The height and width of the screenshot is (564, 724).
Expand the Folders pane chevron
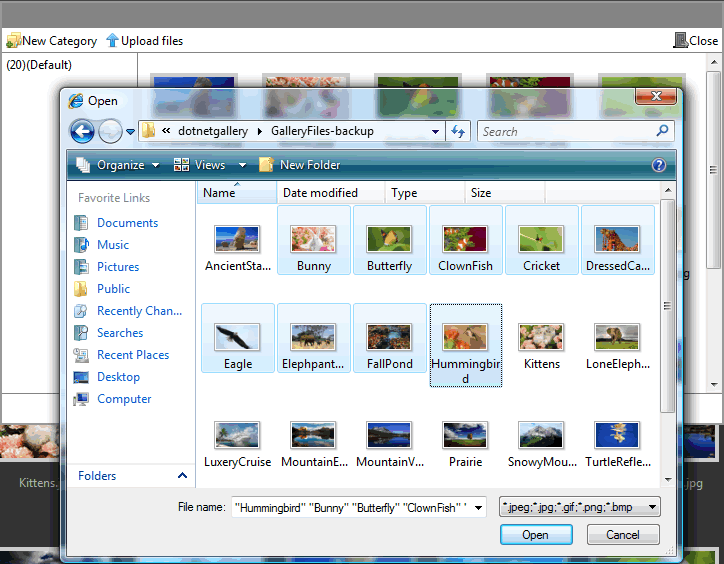click(x=182, y=476)
